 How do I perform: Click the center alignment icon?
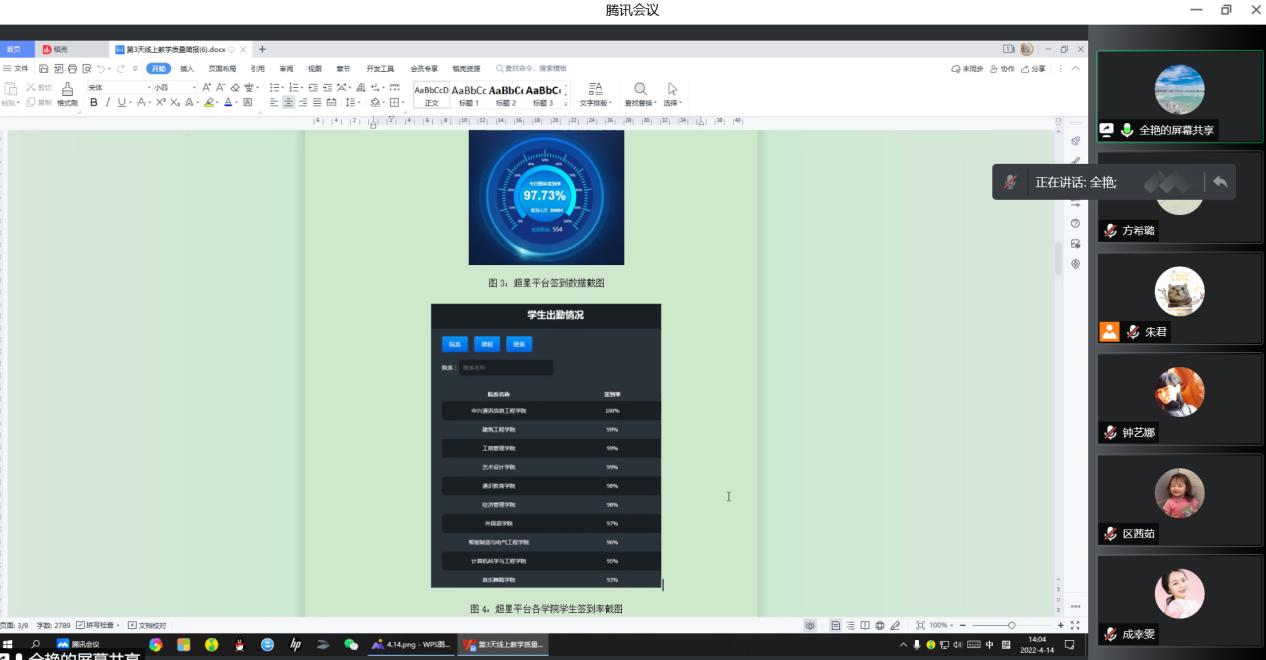(x=288, y=102)
